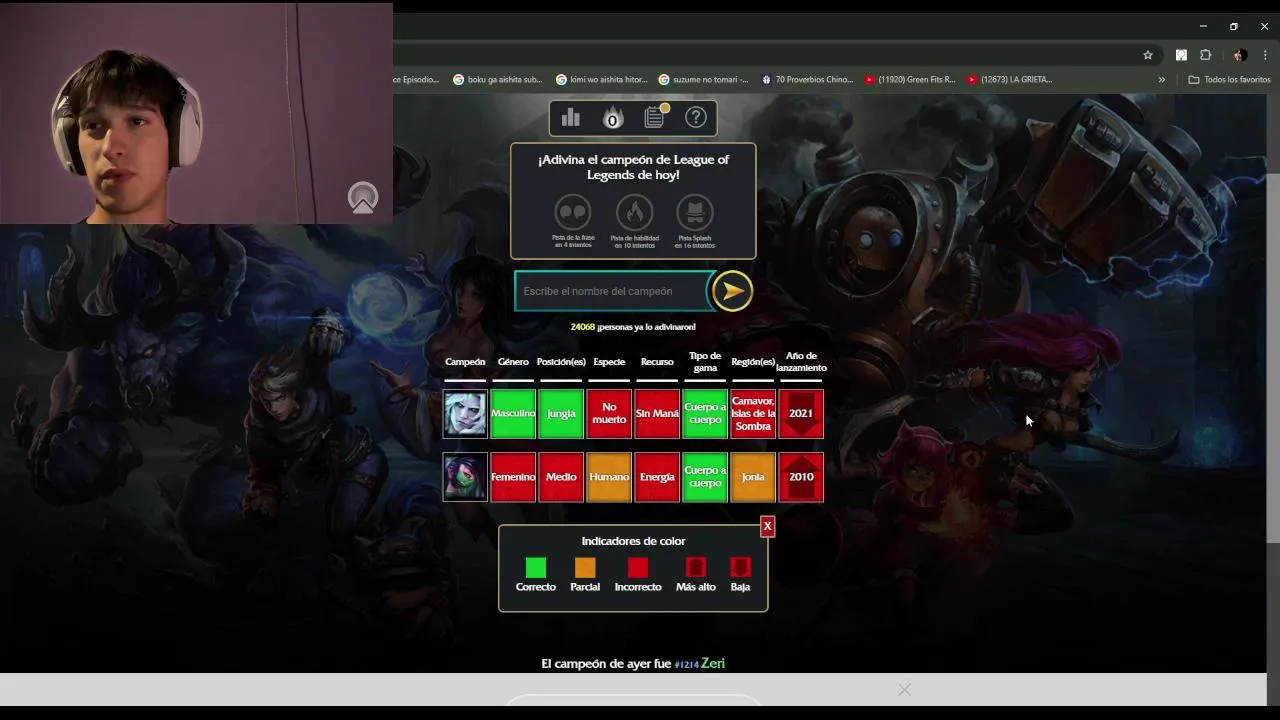Screen dimensions: 1280x720
Task: Open bookmark kimi wo aishita hitor...
Action: point(601,80)
